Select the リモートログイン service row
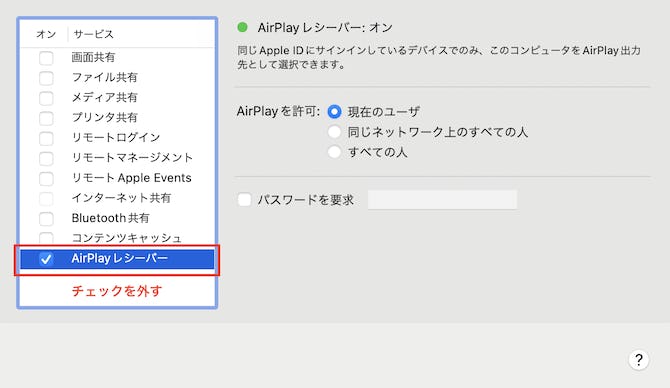 117,138
